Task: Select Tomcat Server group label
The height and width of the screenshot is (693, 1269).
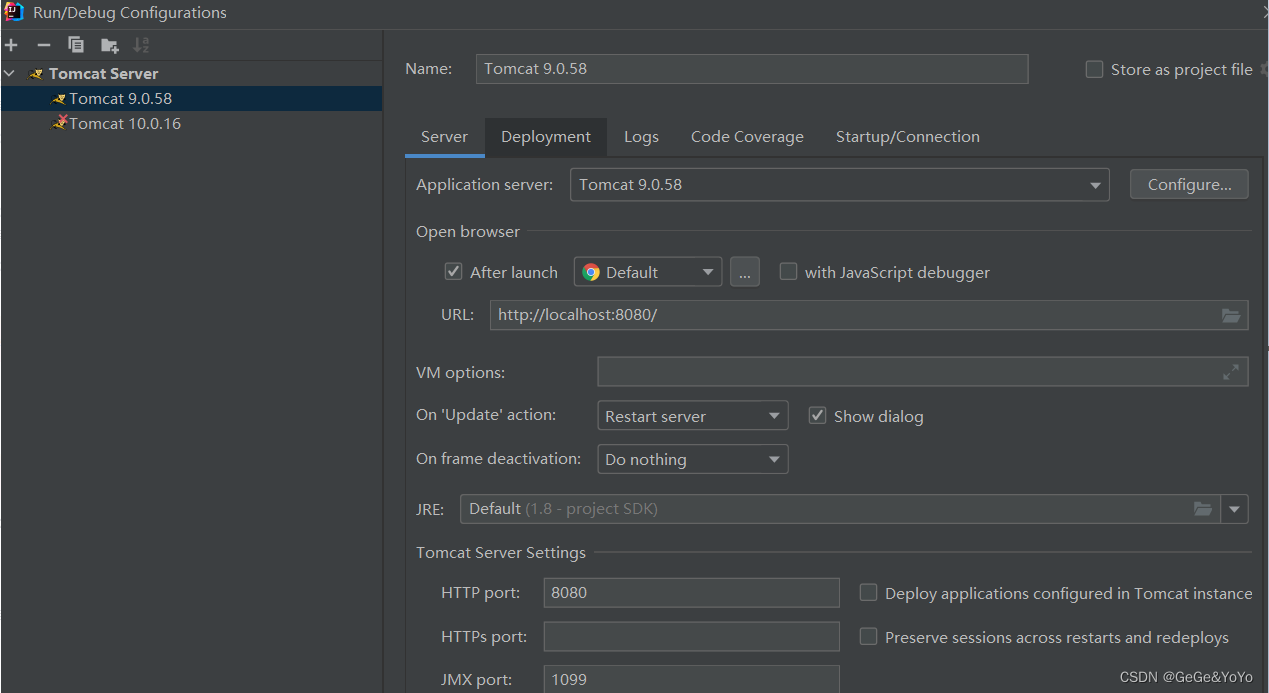Action: pos(103,74)
